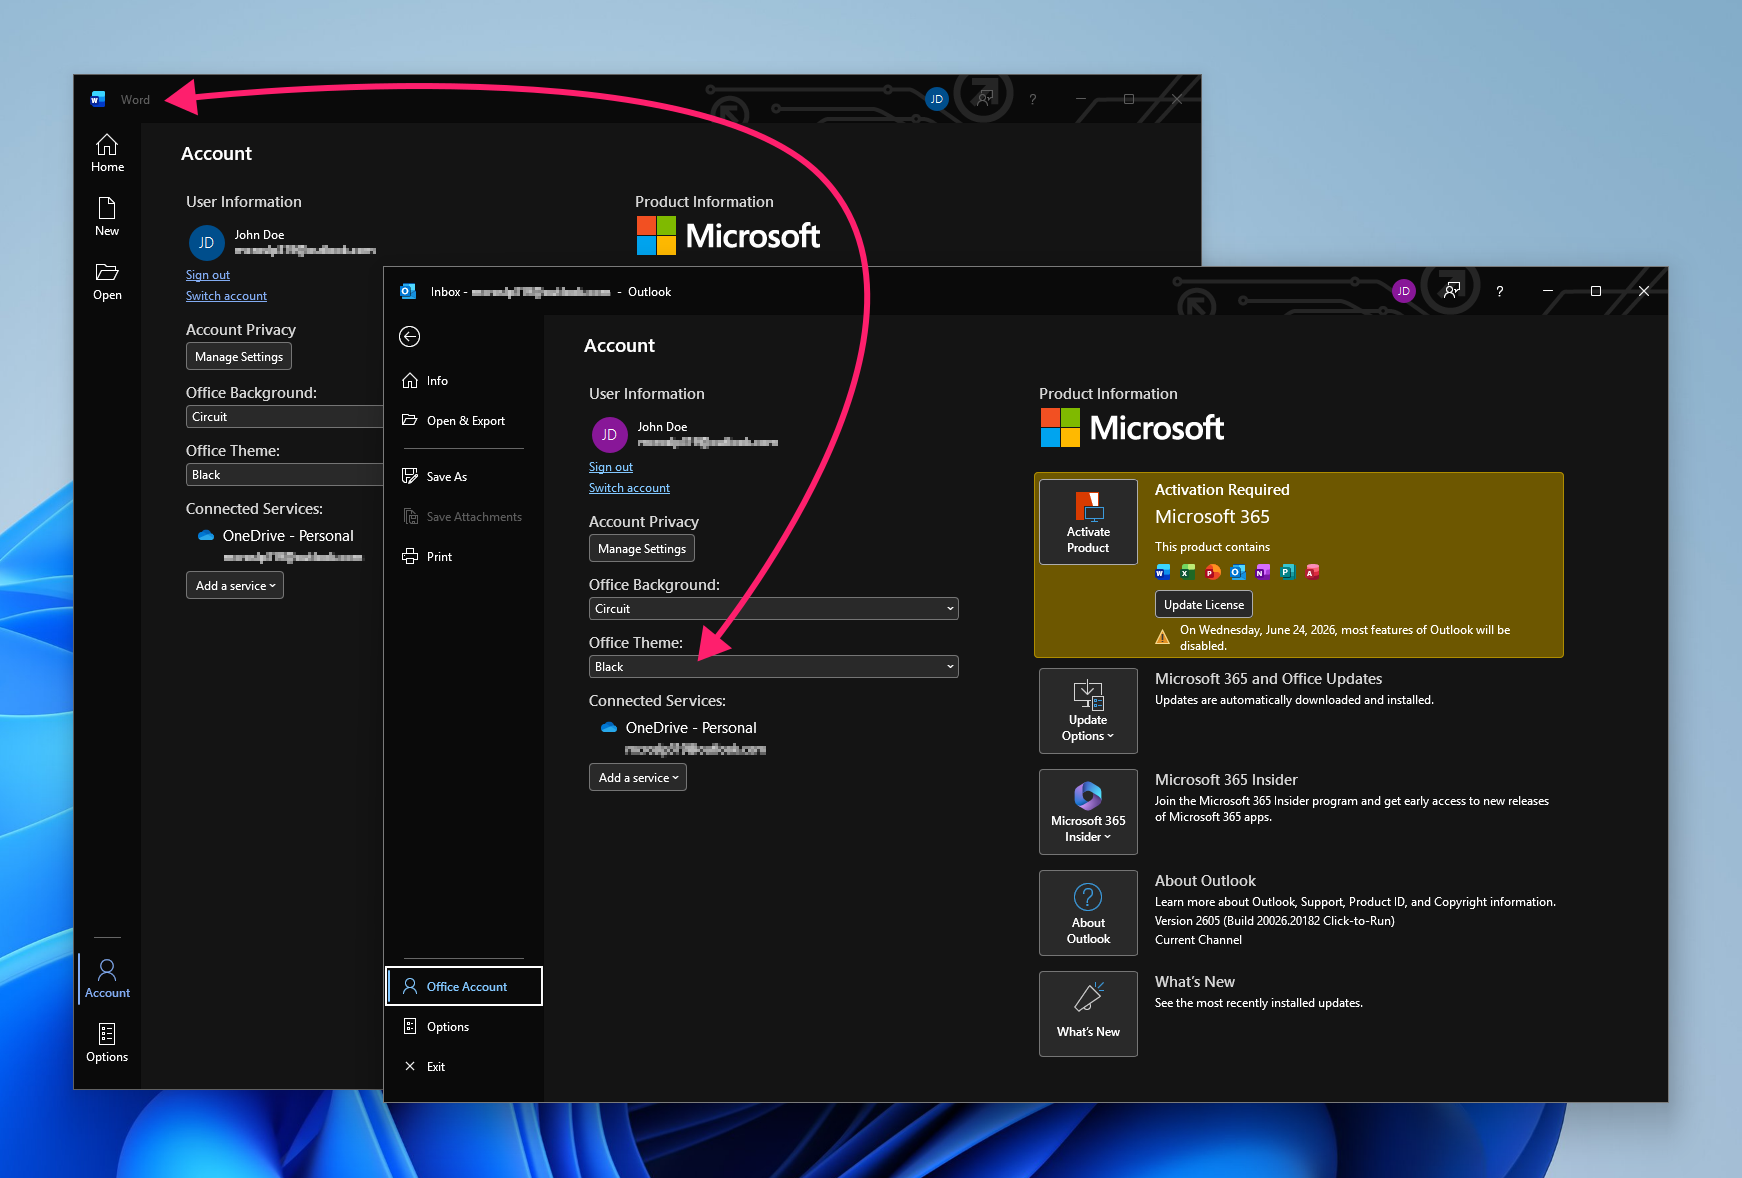Click About Outlook button
Screen dimensions: 1742x1178
[1088, 913]
